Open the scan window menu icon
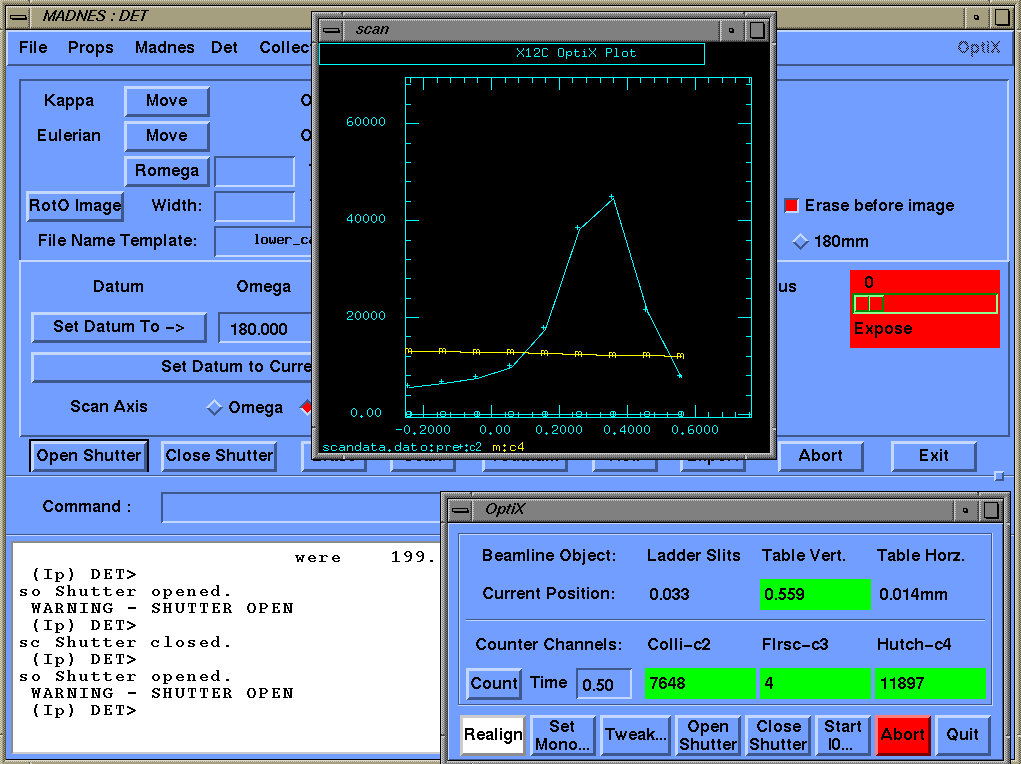The width and height of the screenshot is (1021, 764). (331, 30)
